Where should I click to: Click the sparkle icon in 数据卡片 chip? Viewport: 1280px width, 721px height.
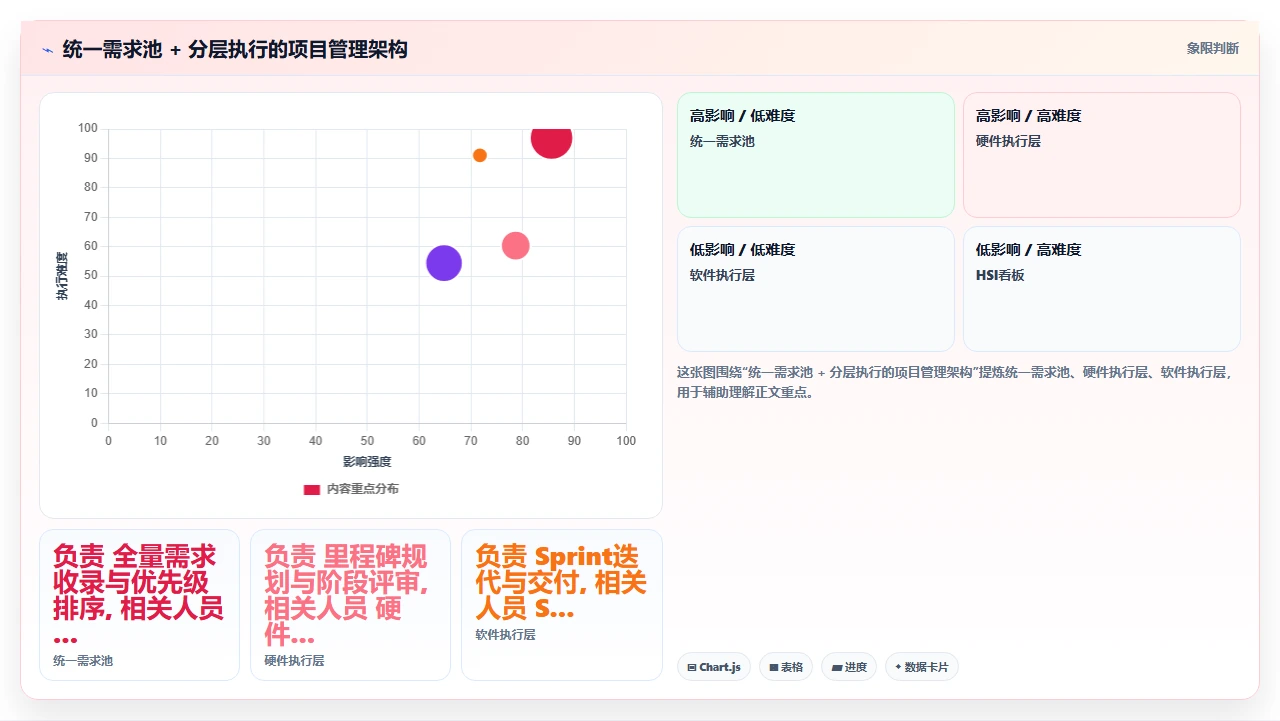pos(898,667)
